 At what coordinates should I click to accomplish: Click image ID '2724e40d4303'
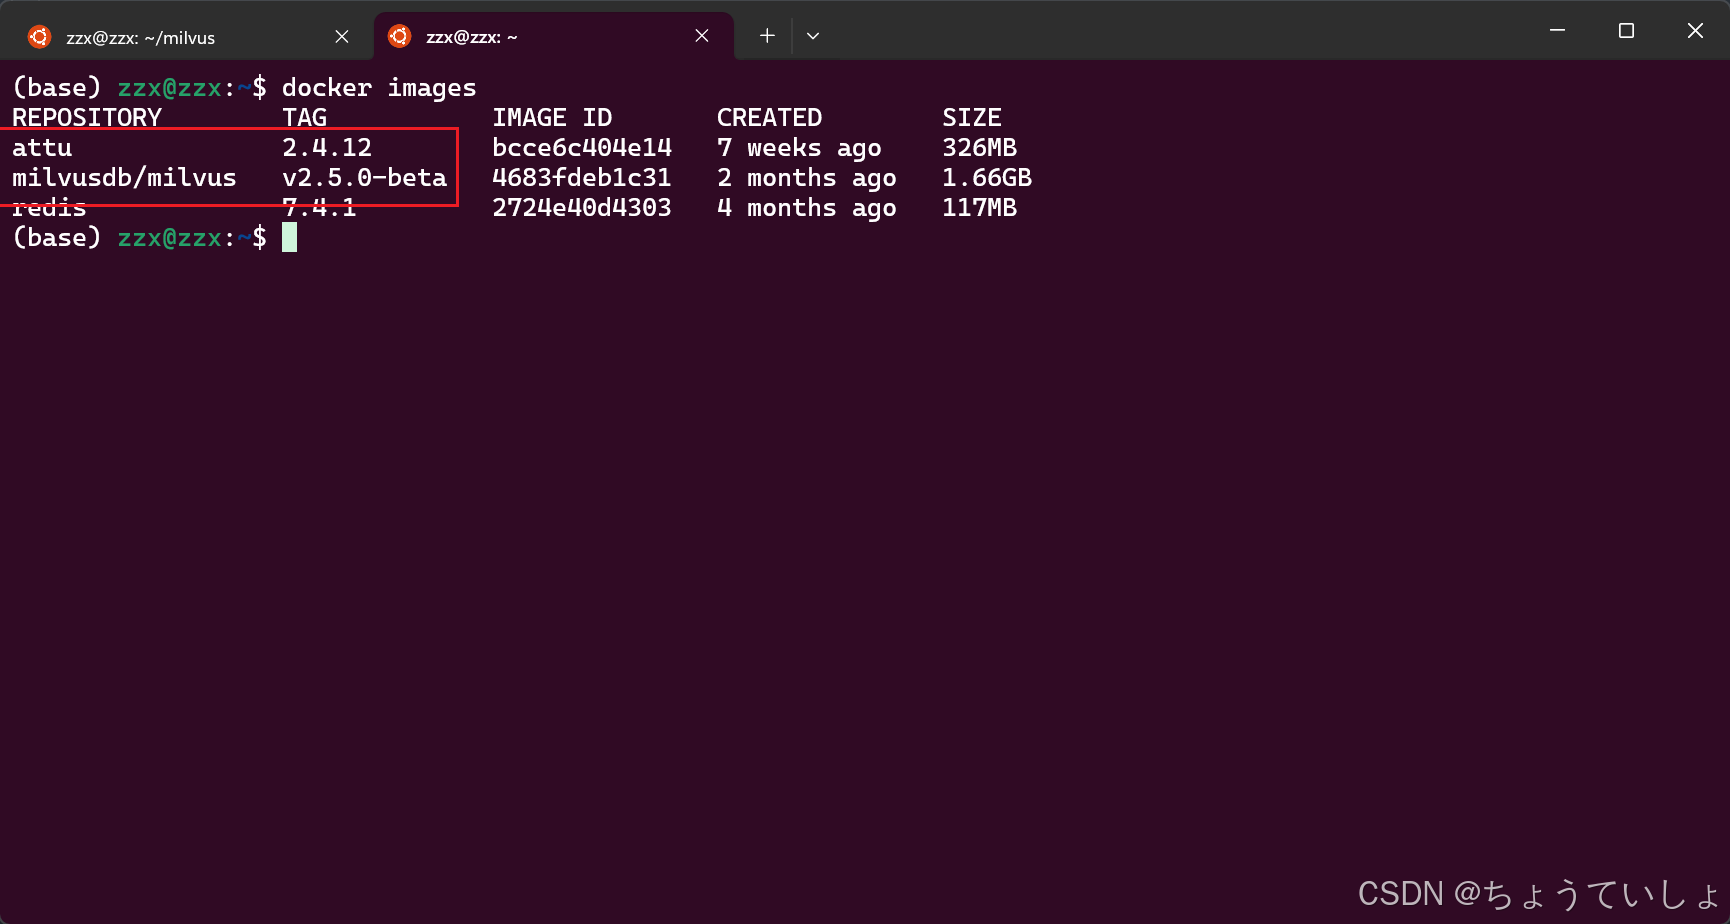coord(582,208)
